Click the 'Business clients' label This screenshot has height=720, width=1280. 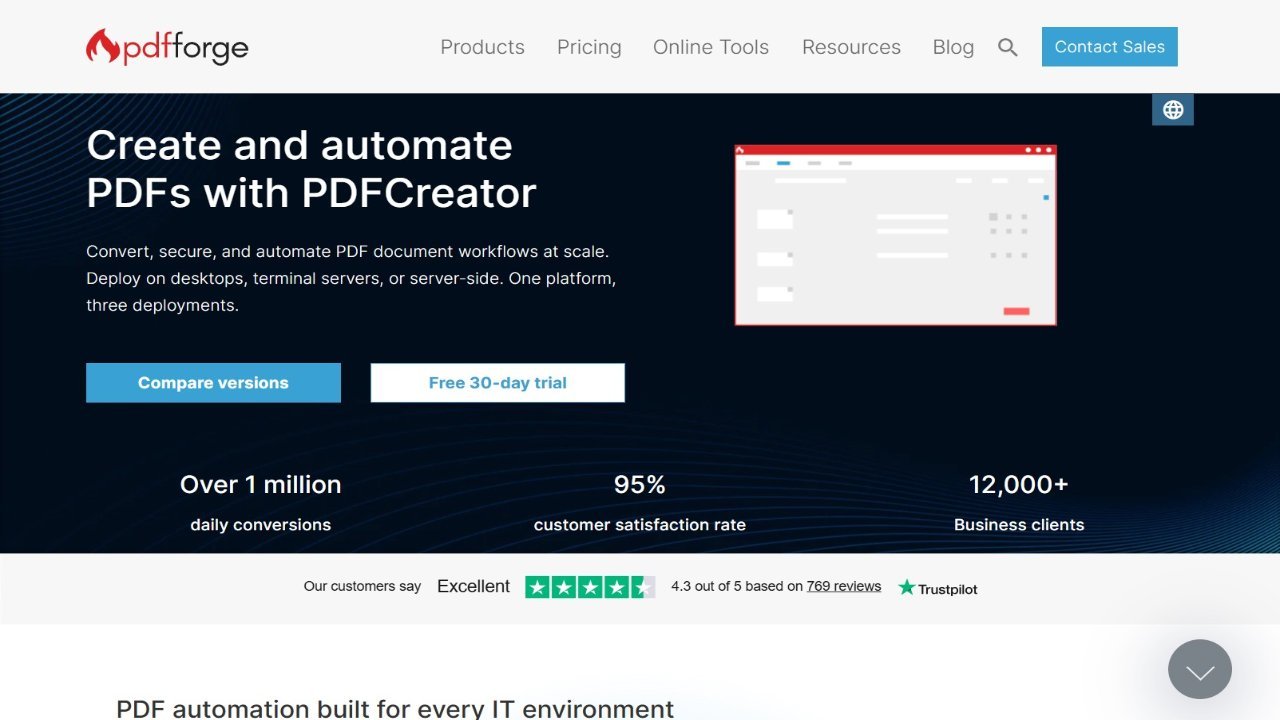coord(1019,524)
